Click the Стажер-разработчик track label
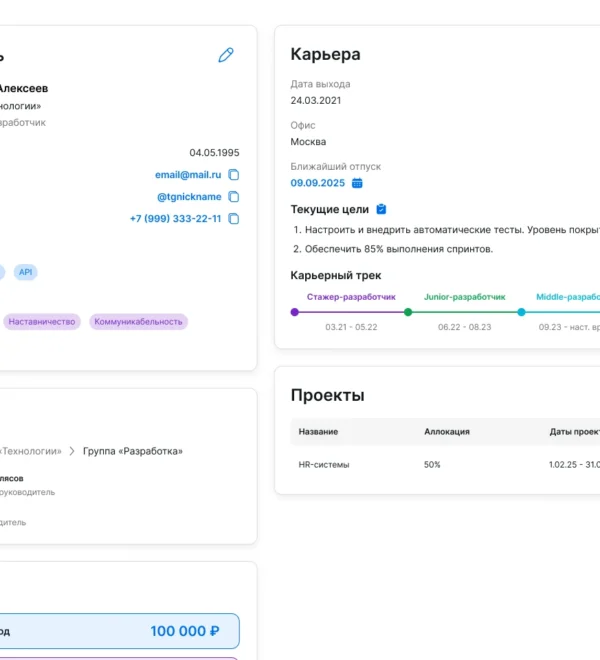The image size is (600, 660). (351, 297)
